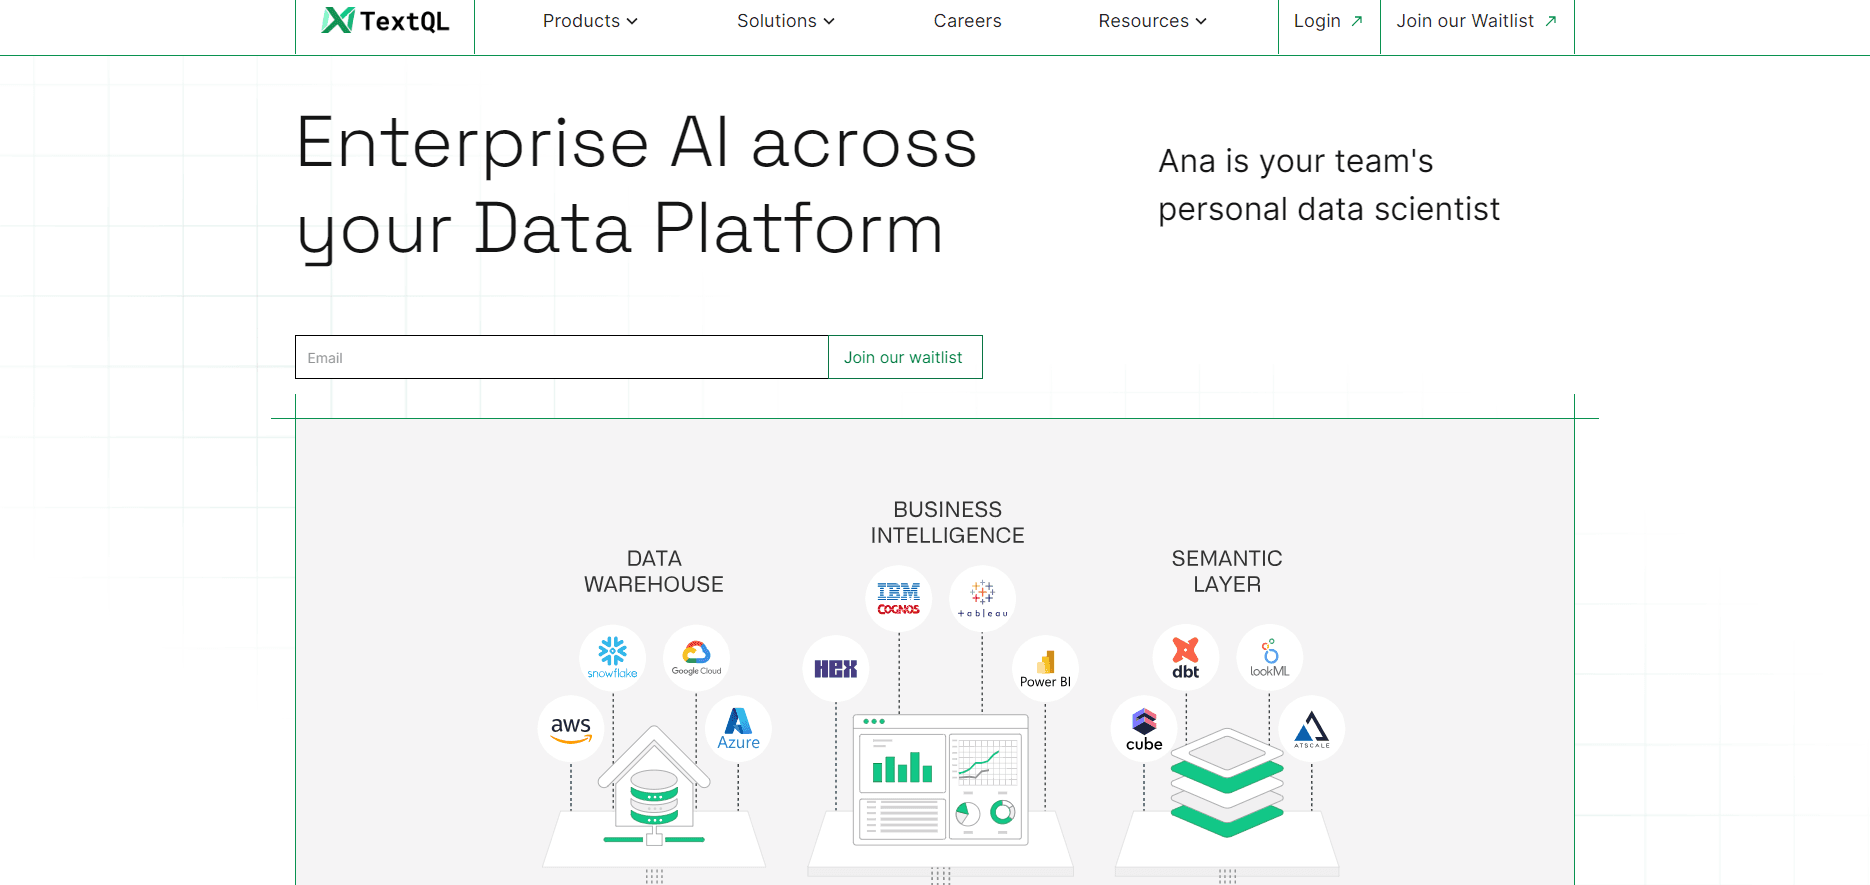Click the TextQL logo
The width and height of the screenshot is (1870, 885).
[385, 21]
